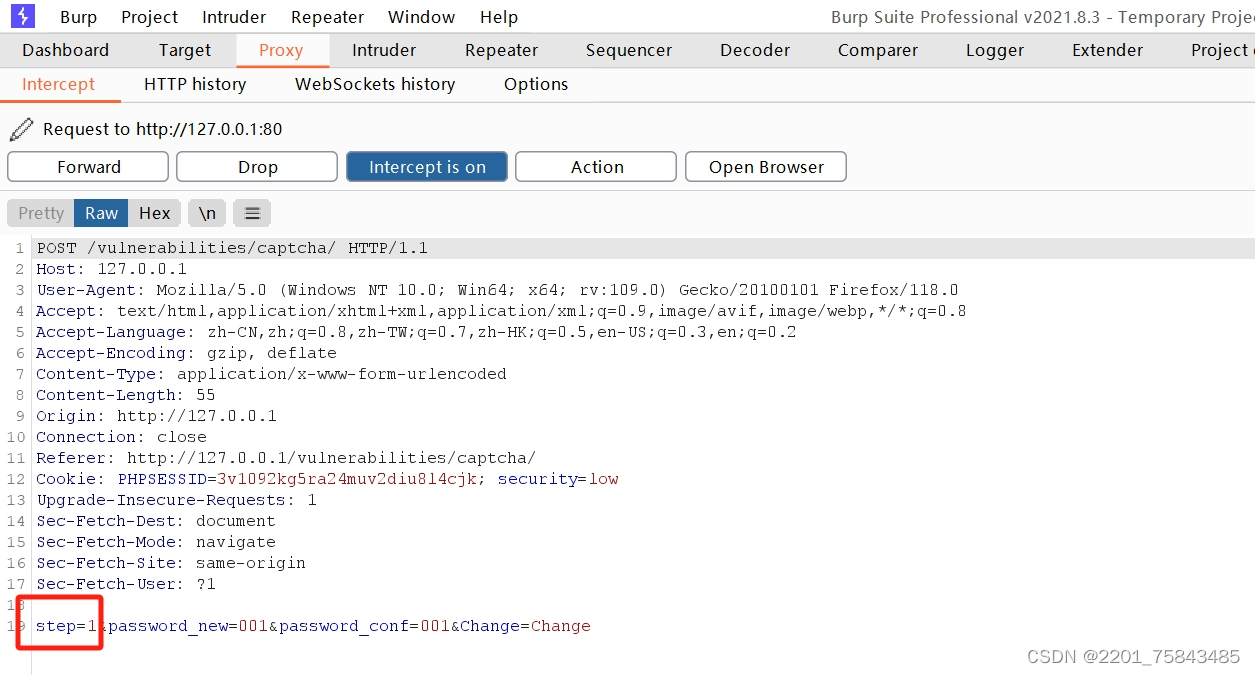Open the Logger tab

pos(995,50)
